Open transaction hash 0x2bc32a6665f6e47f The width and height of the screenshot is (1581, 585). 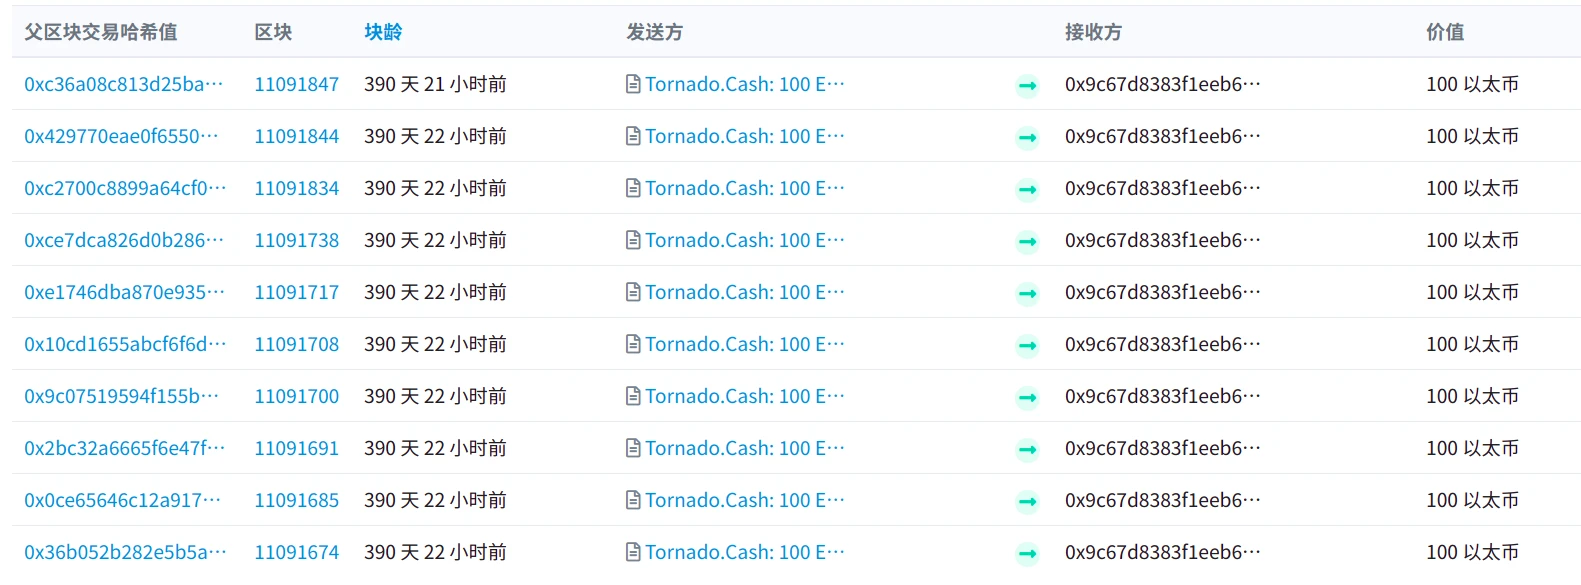(124, 448)
